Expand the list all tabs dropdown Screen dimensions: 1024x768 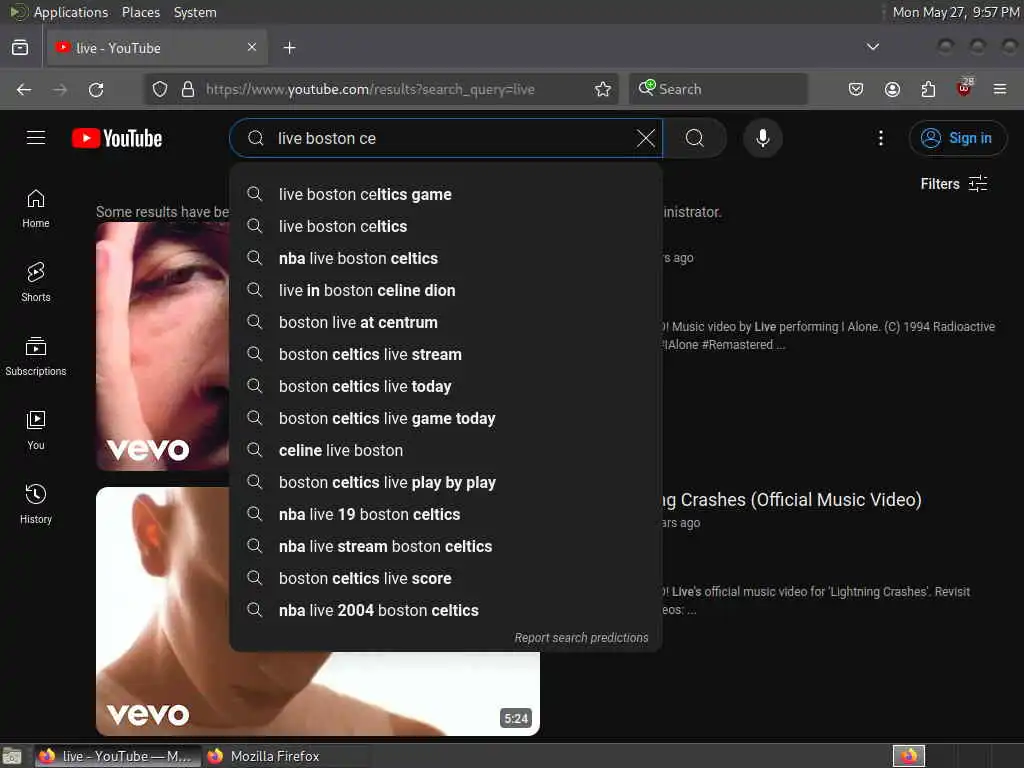point(872,47)
